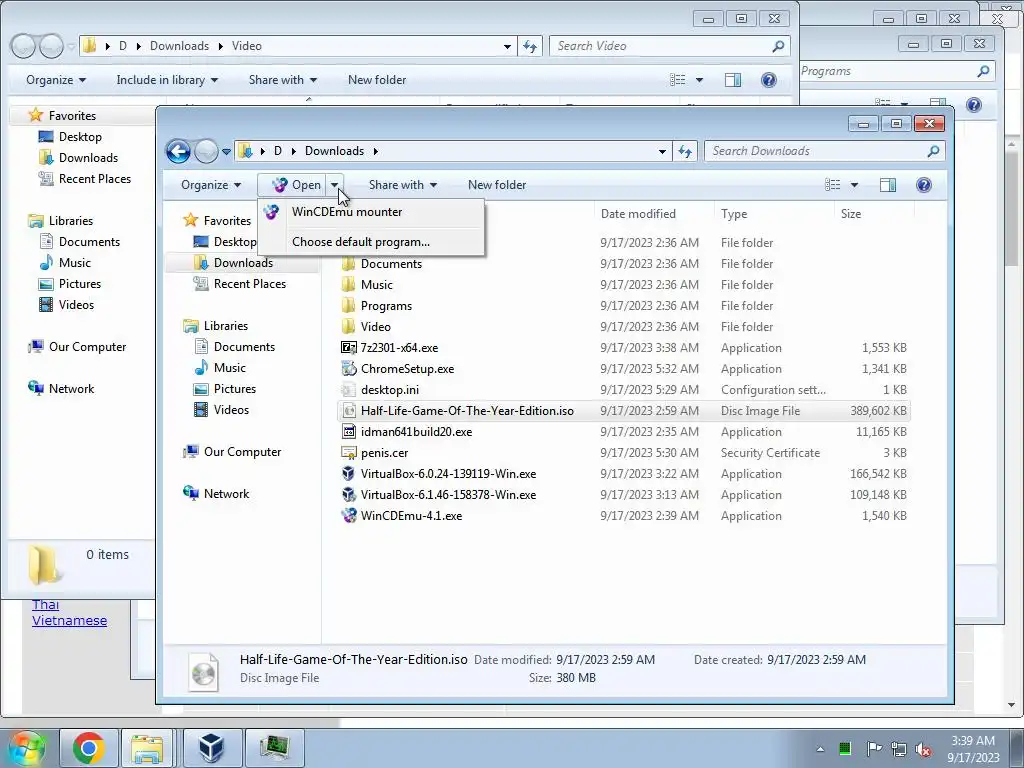Image resolution: width=1024 pixels, height=768 pixels.
Task: Change view icon in Downloads window
Action: point(833,185)
